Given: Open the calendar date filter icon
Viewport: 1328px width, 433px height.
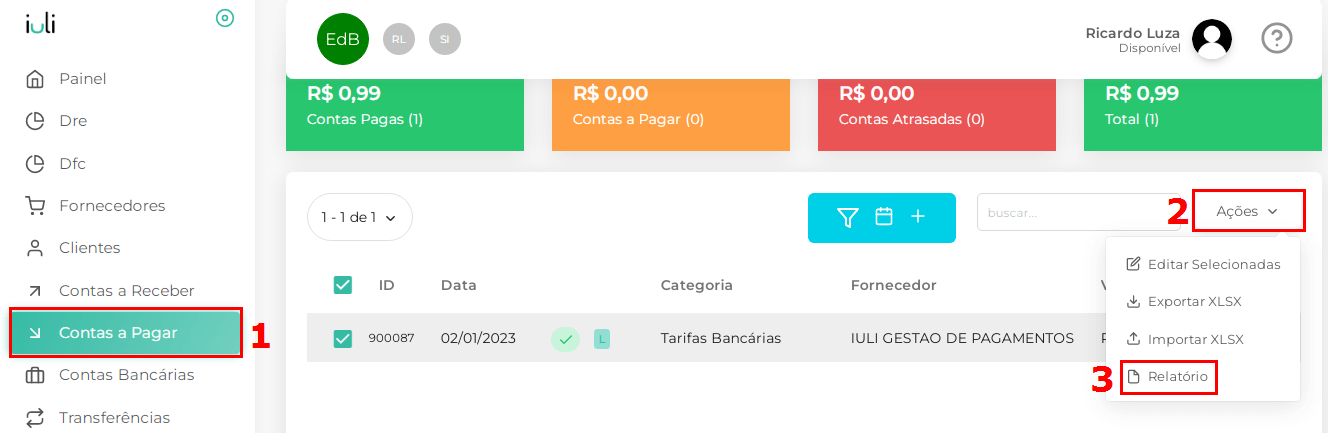Looking at the screenshot, I should [x=884, y=216].
